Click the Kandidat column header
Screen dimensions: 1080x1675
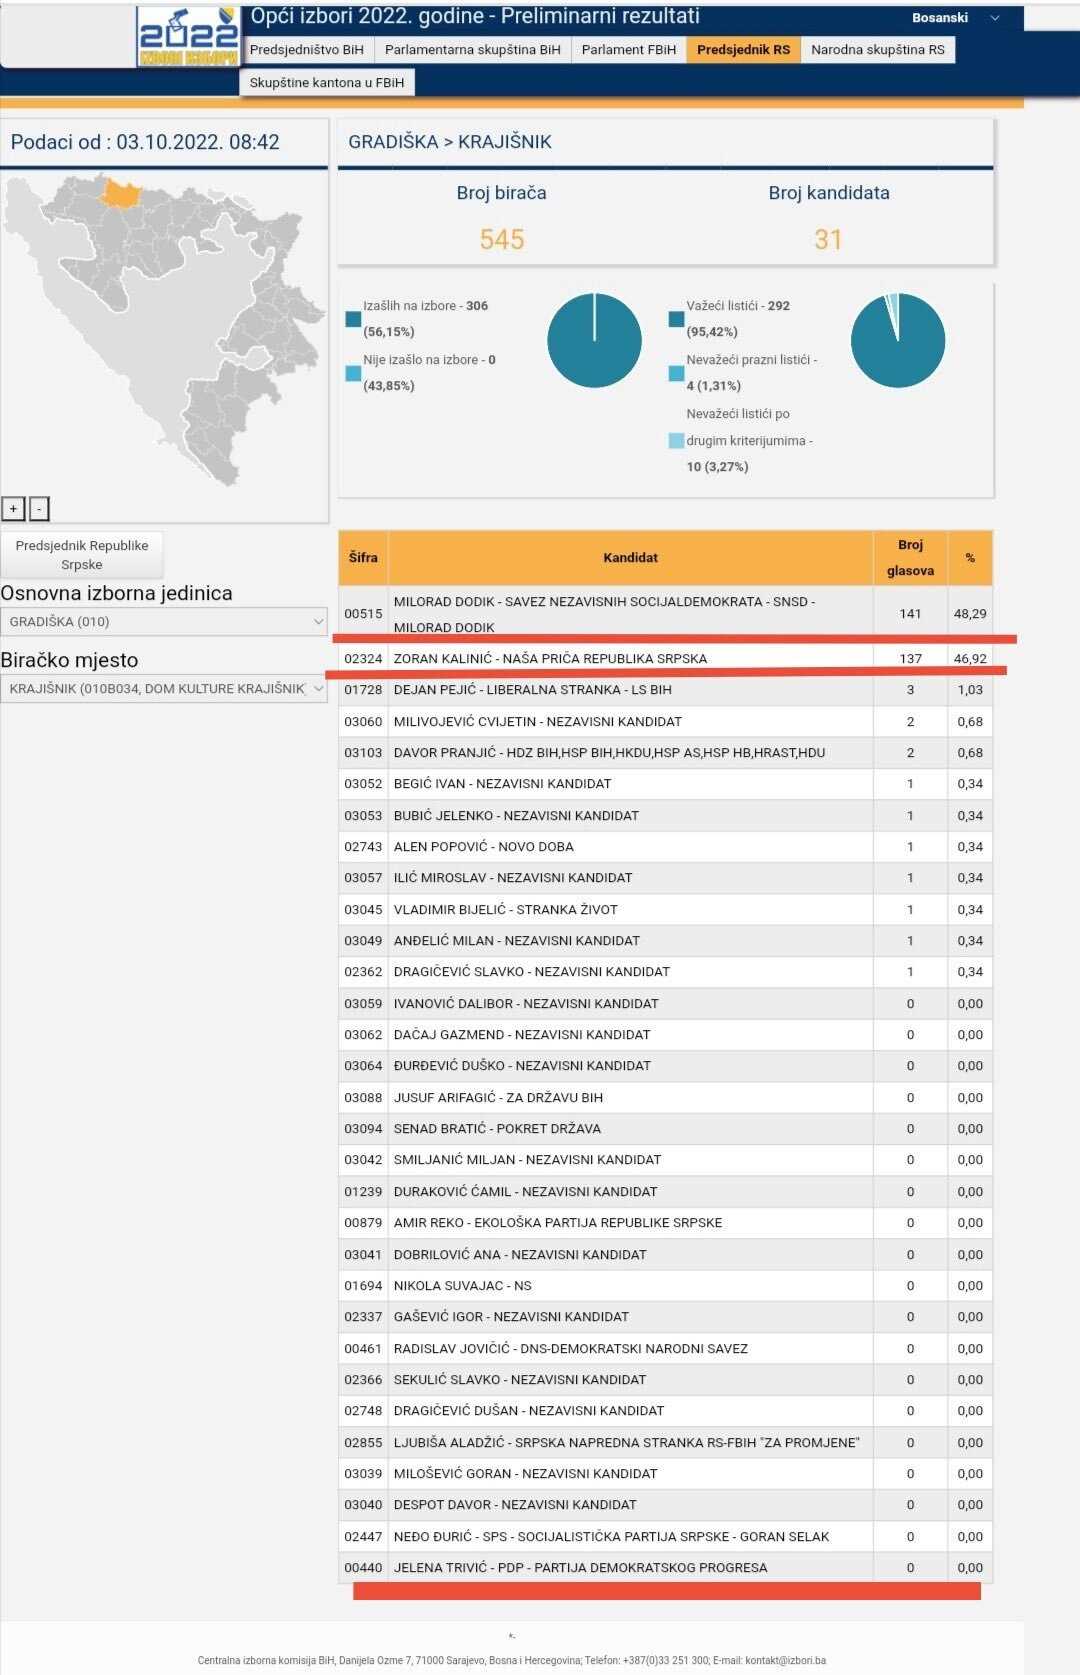coord(630,558)
